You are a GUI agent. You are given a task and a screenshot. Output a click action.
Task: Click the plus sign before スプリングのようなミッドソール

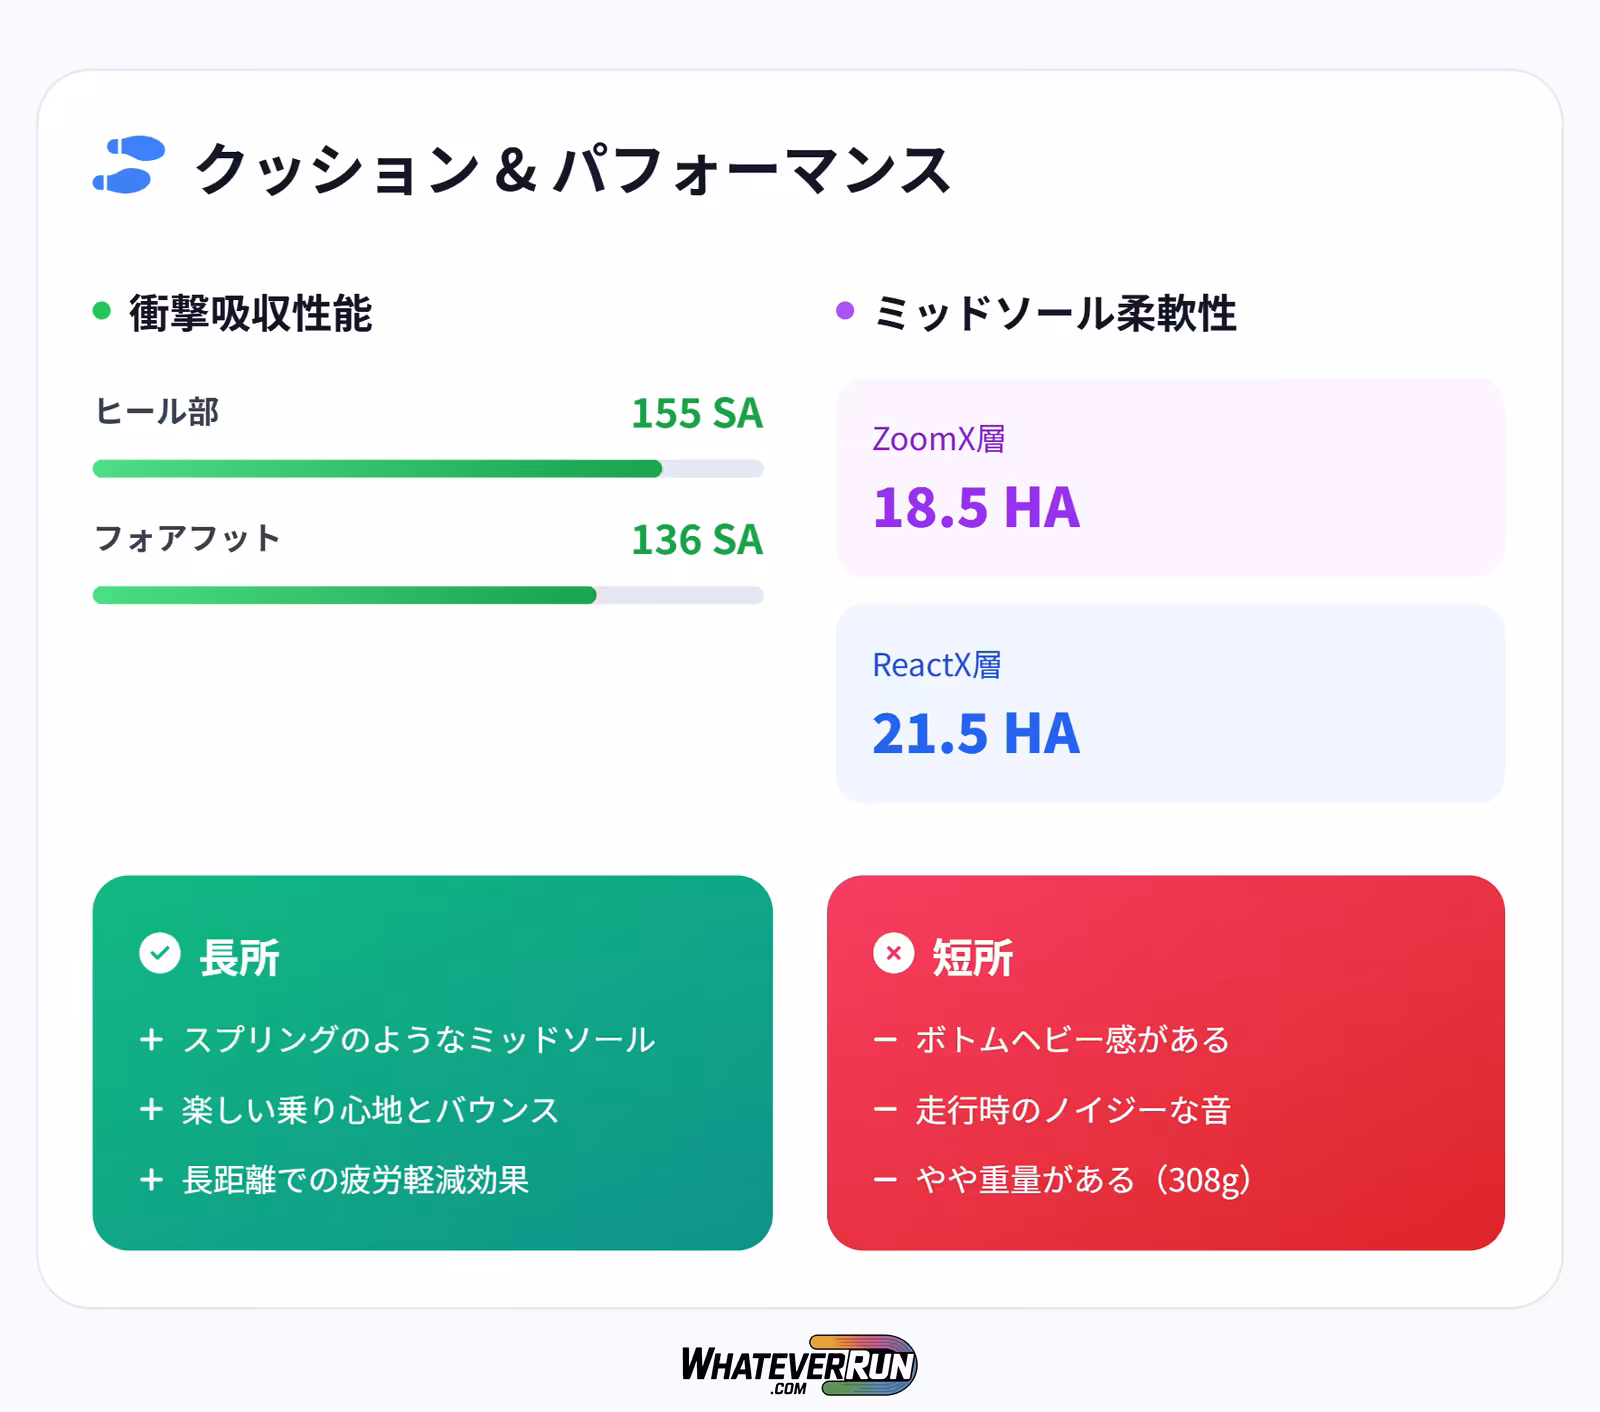151,1040
